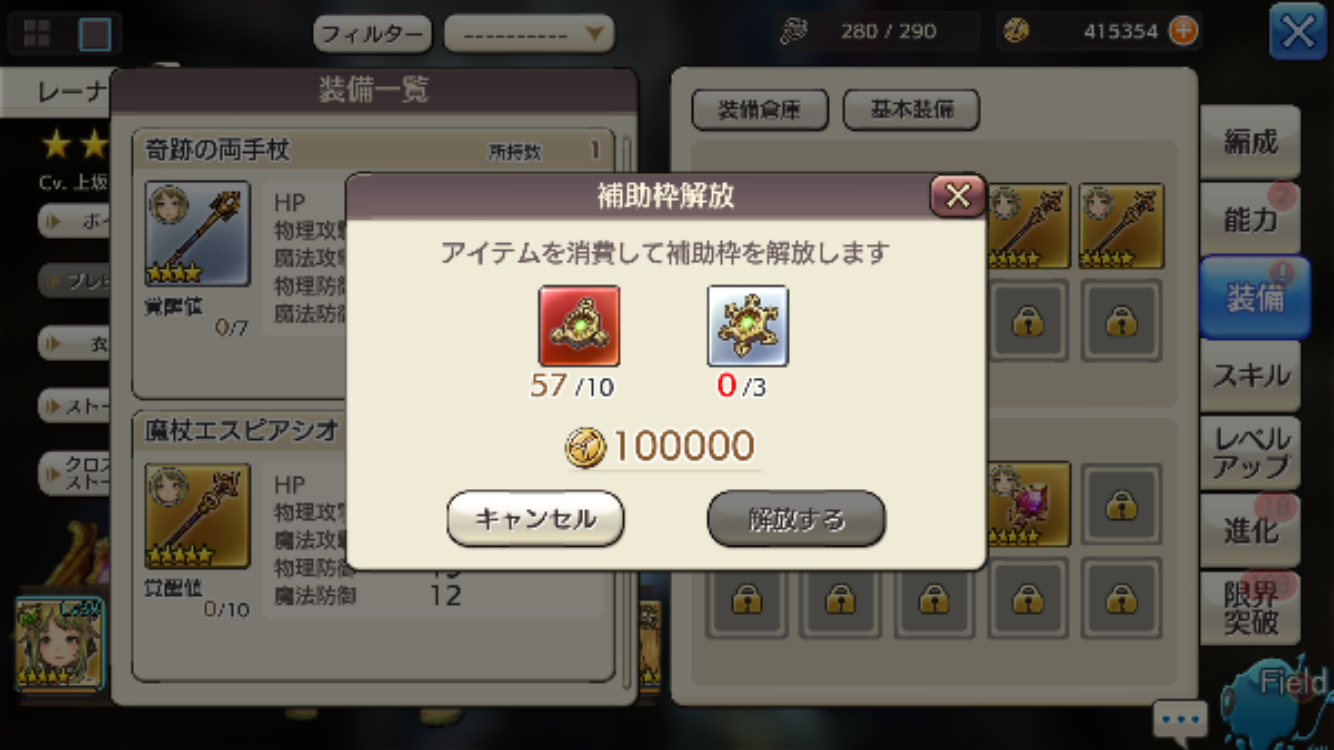
Task: Open chat via speech bubble icon
Action: pyautogui.click(x=1180, y=719)
